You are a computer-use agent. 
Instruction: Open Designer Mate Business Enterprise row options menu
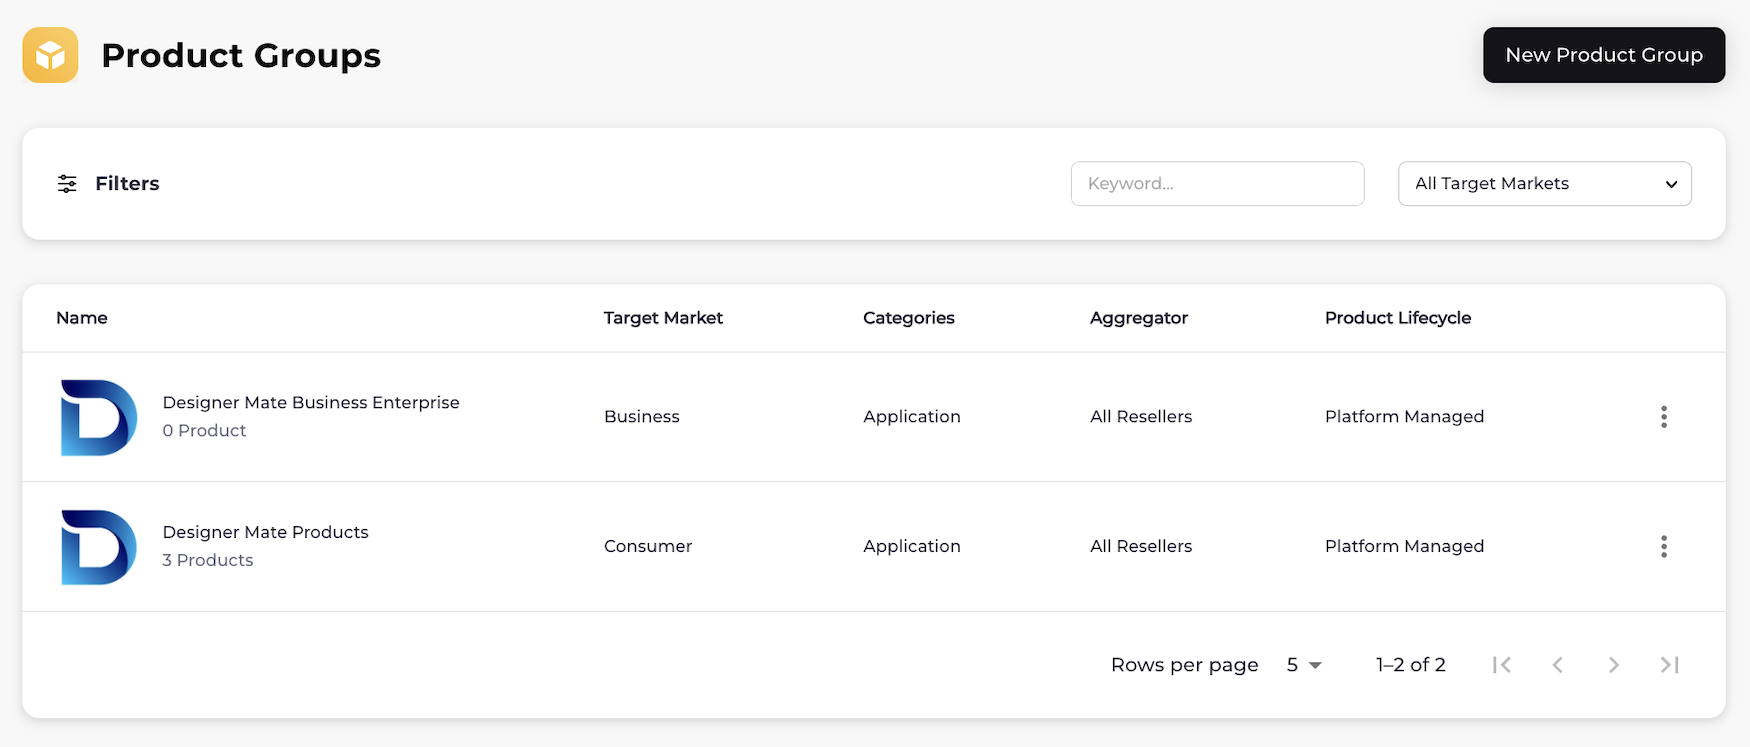click(1664, 417)
